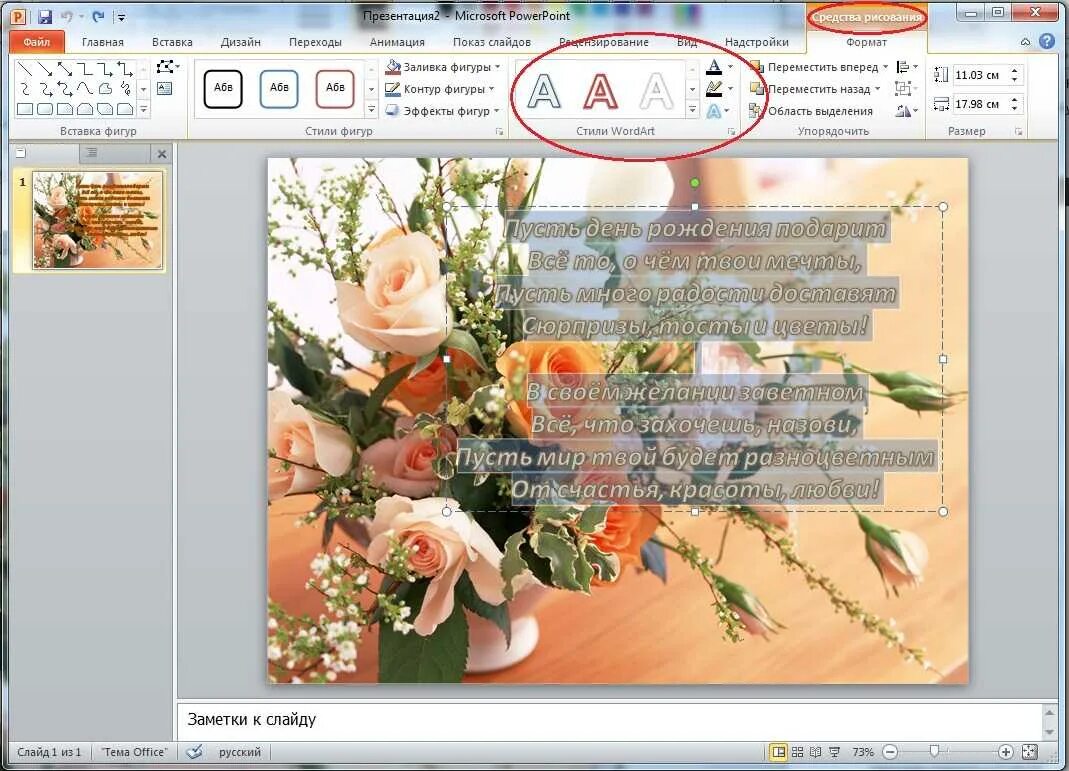Expand the shape styles gallery

pyautogui.click(x=372, y=109)
